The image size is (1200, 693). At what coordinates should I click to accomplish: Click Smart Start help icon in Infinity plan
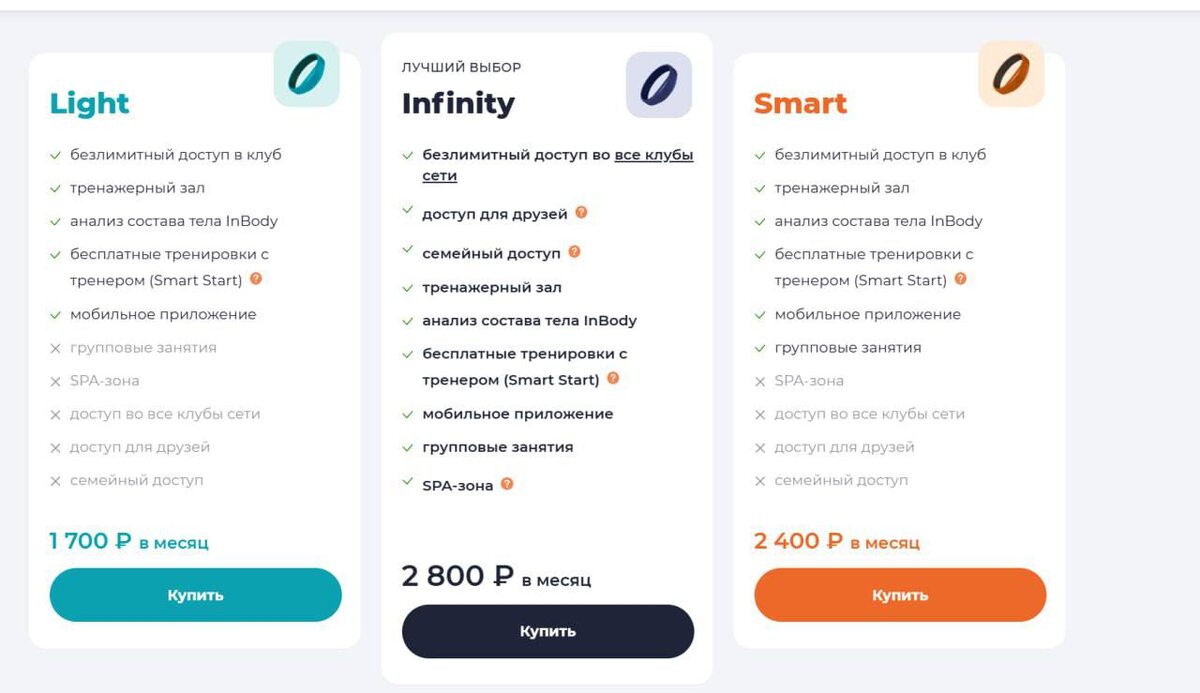click(612, 379)
